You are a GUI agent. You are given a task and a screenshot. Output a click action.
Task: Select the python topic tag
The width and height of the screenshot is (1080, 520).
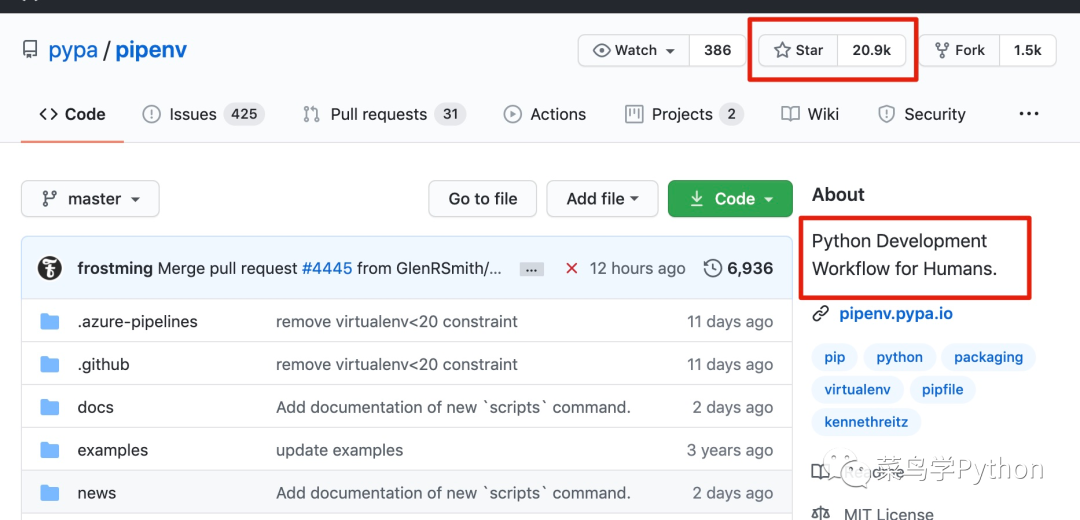899,357
